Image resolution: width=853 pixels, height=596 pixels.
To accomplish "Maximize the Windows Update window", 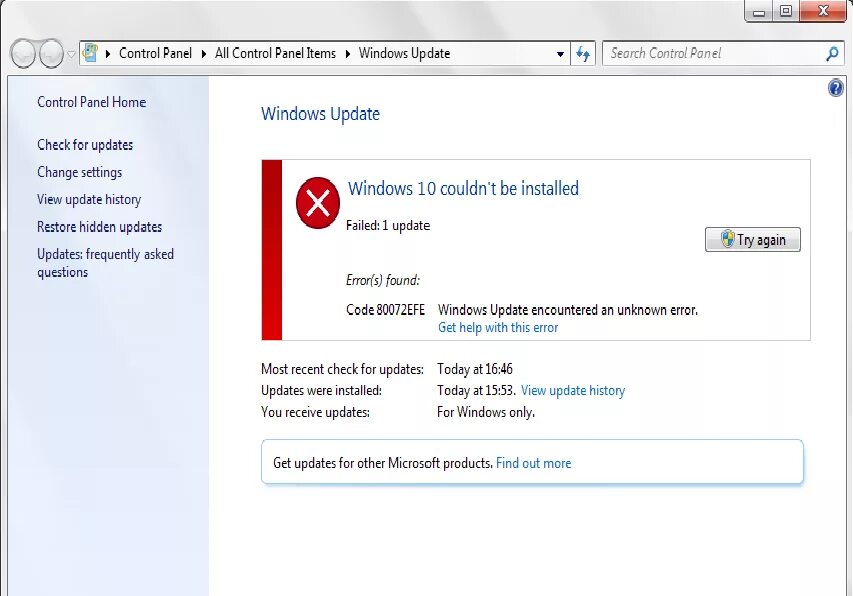I will 786,11.
